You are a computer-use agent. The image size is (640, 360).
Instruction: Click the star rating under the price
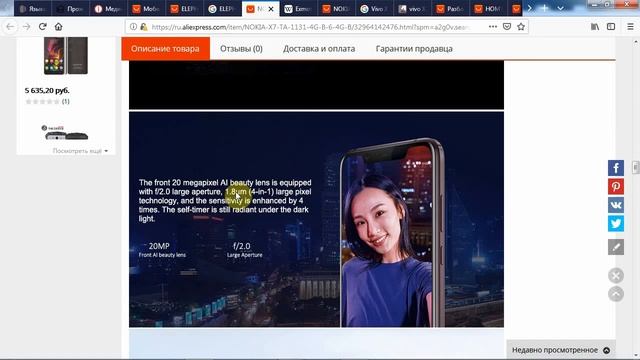coord(42,101)
